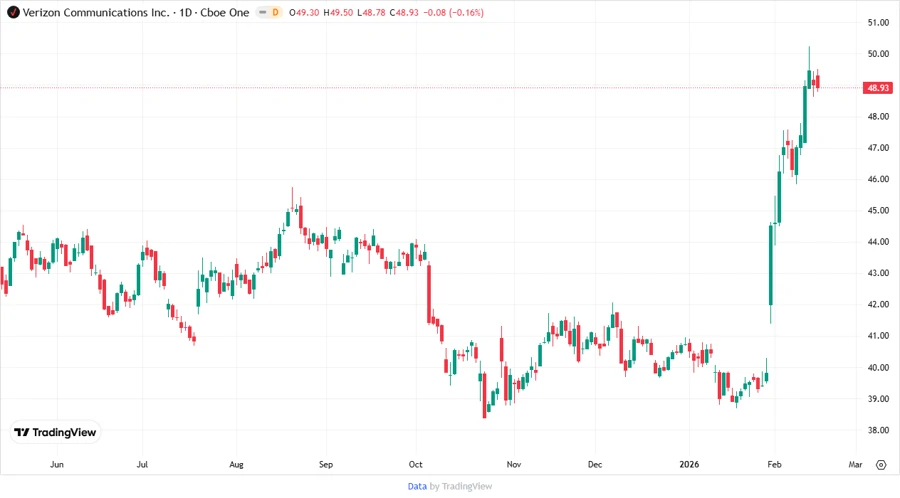Click the Mar label on time axis
The width and height of the screenshot is (900, 498).
coord(855,464)
